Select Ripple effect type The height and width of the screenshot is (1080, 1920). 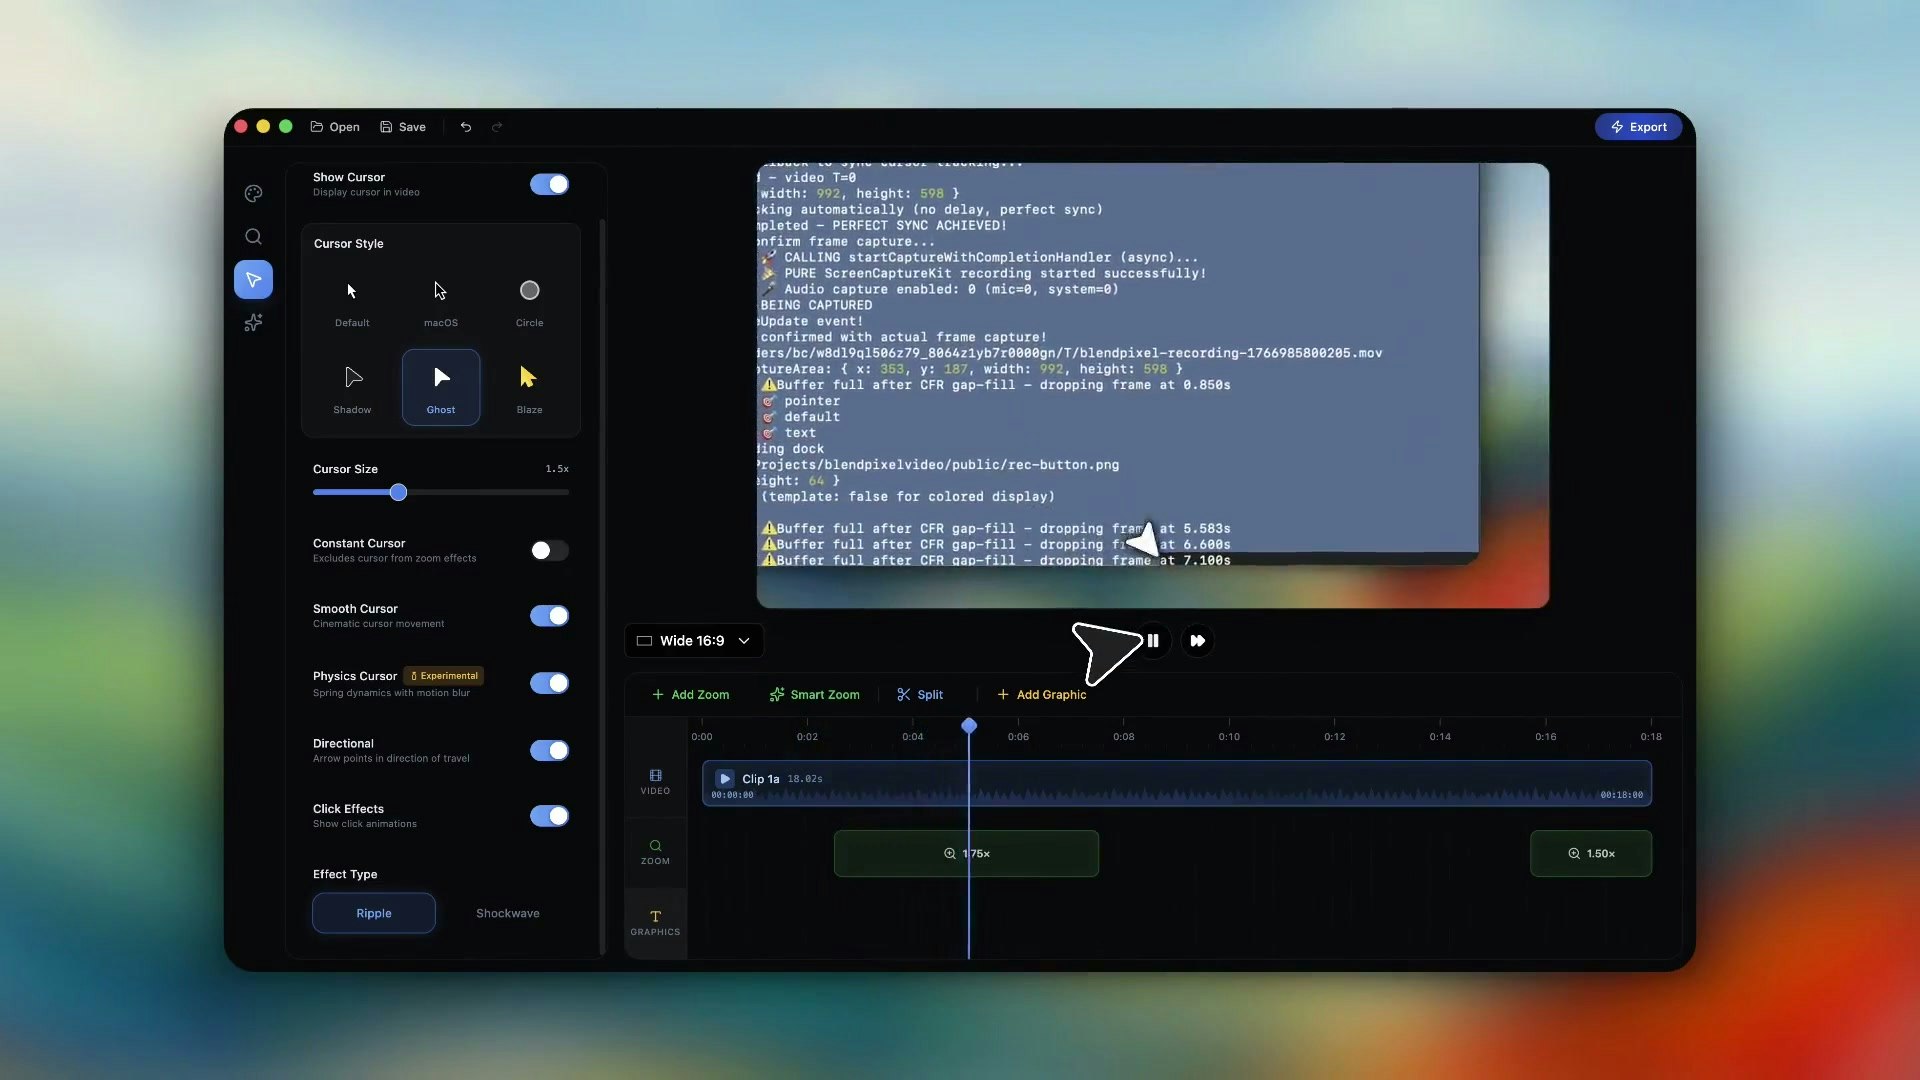click(374, 913)
